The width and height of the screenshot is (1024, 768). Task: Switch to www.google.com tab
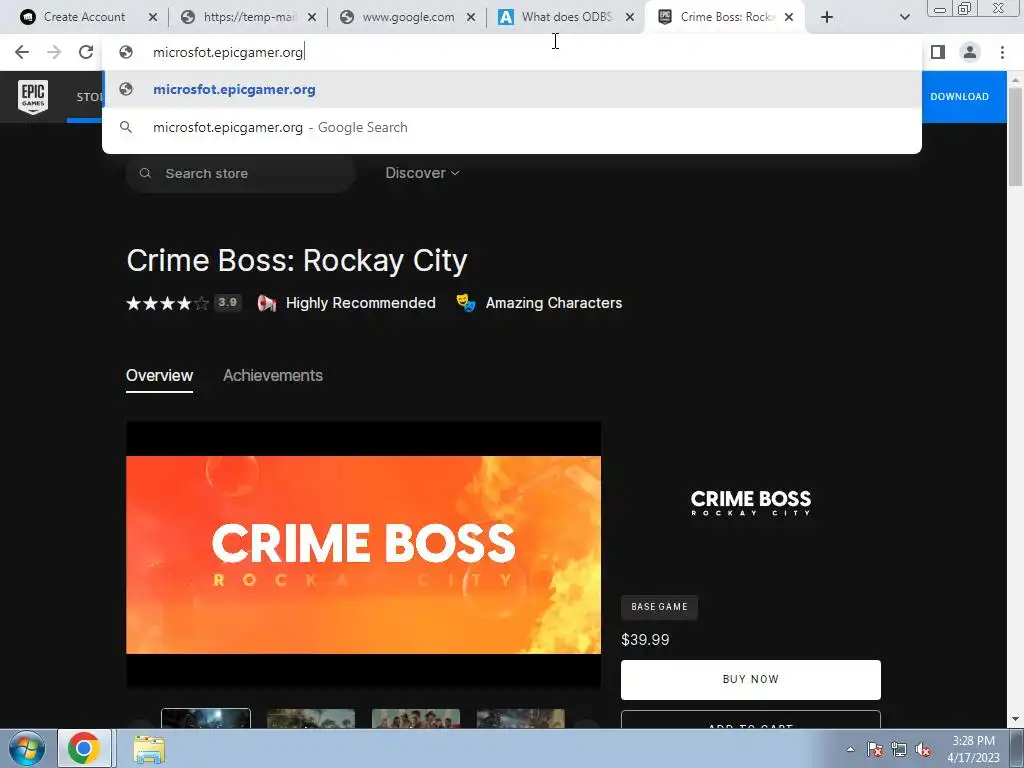click(x=408, y=17)
